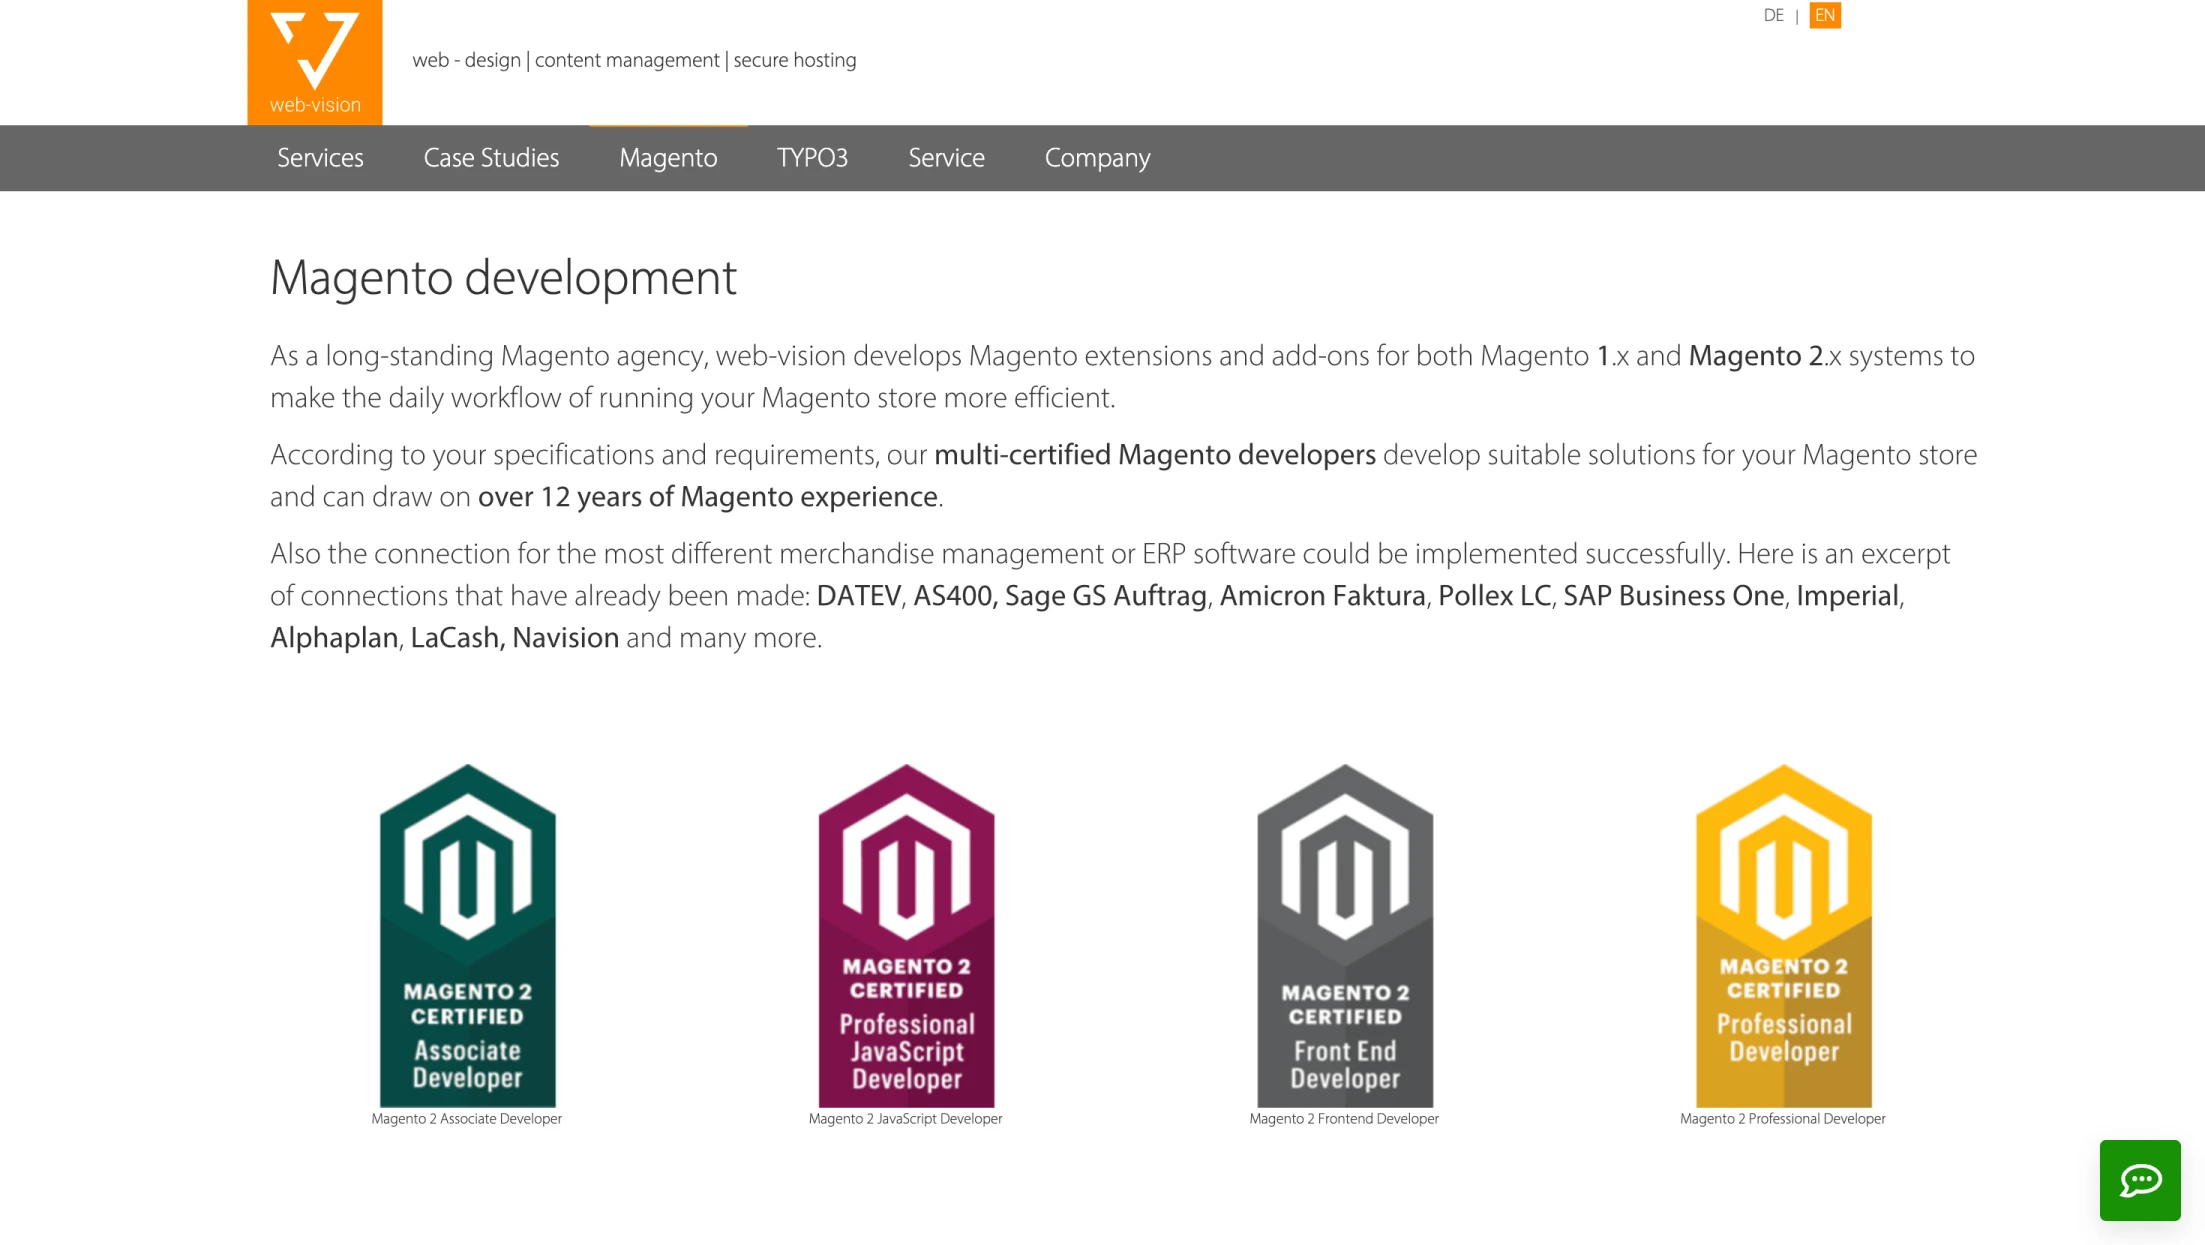Click the bold "Magento 2" link text
2205x1245 pixels.
coord(1755,356)
